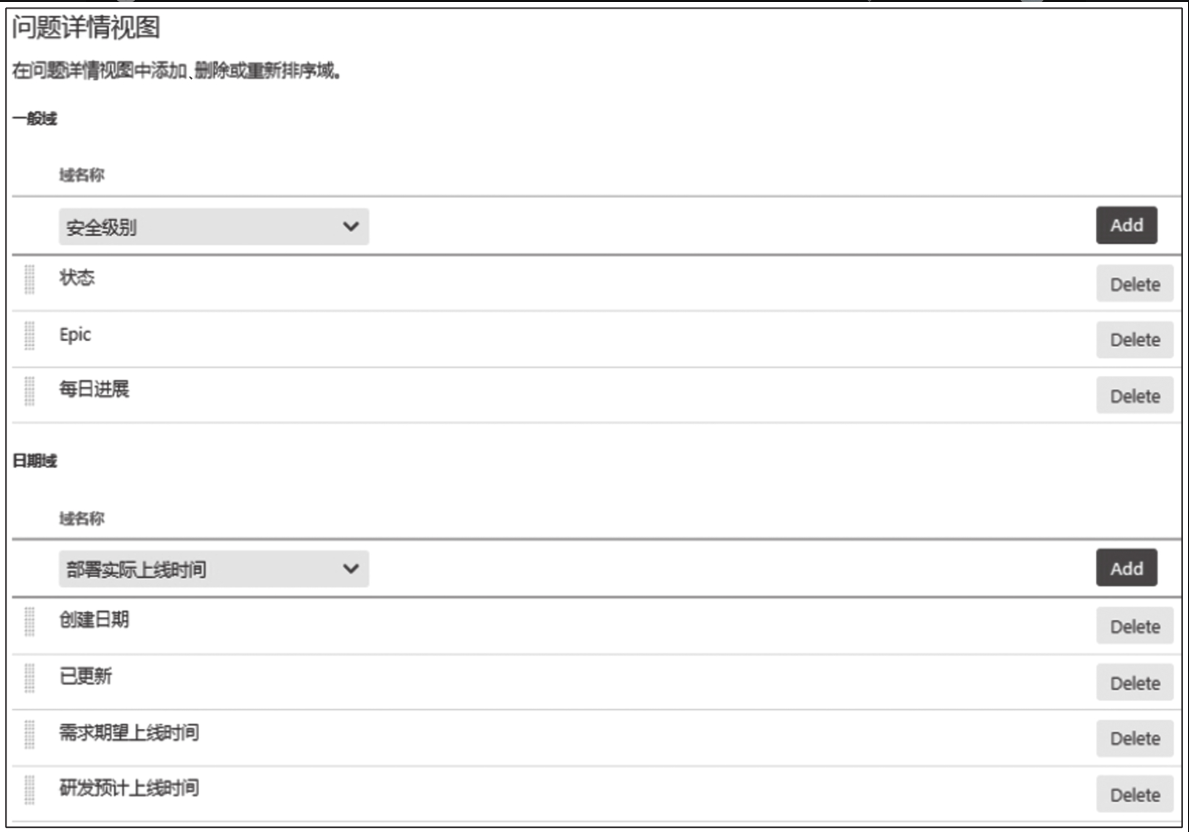
Task: Click the drag handle beside 已更新
Action: (30, 678)
